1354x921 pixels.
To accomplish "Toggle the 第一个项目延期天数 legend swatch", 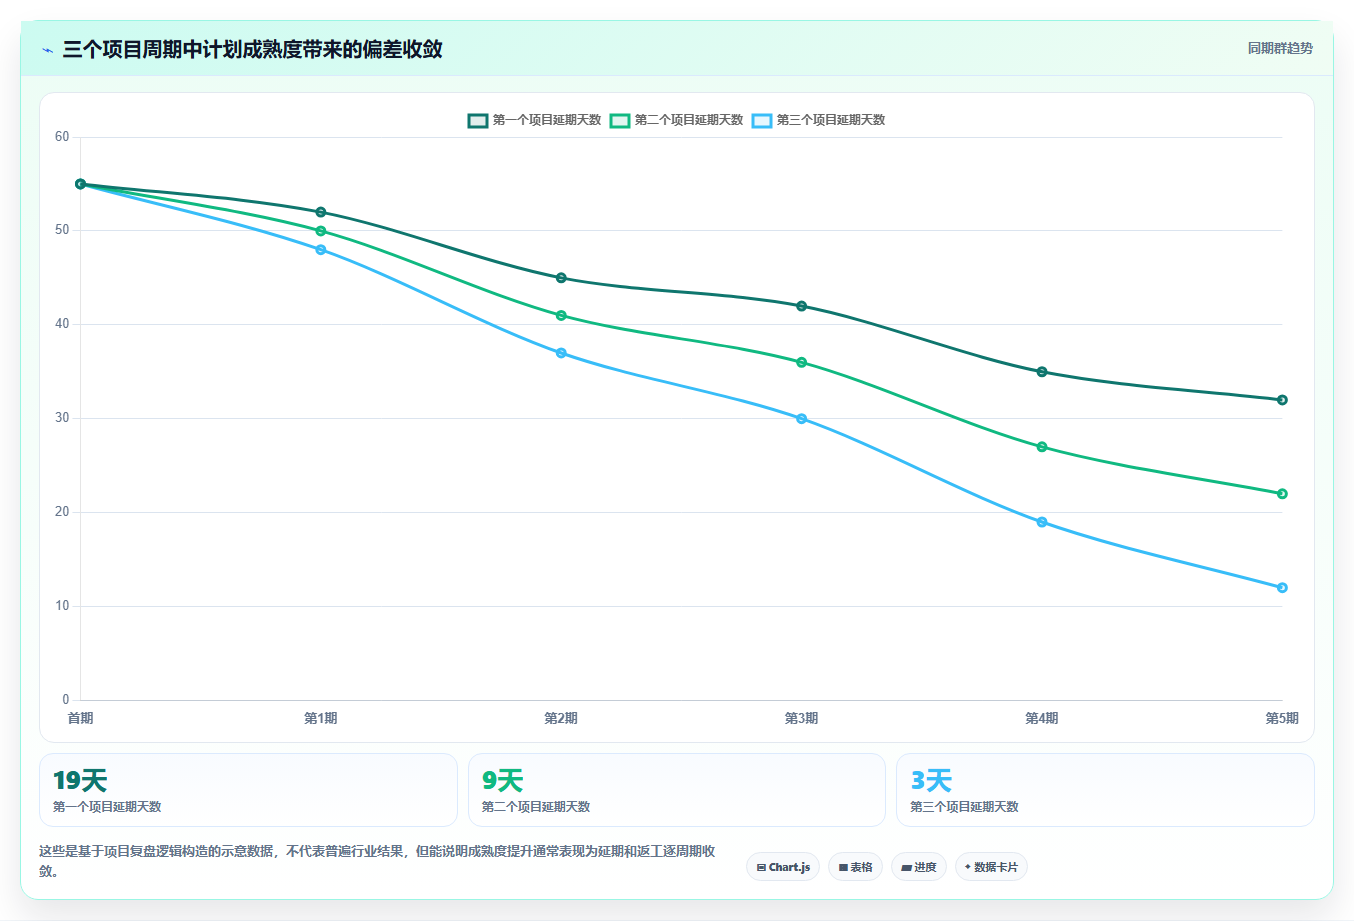I will (478, 120).
